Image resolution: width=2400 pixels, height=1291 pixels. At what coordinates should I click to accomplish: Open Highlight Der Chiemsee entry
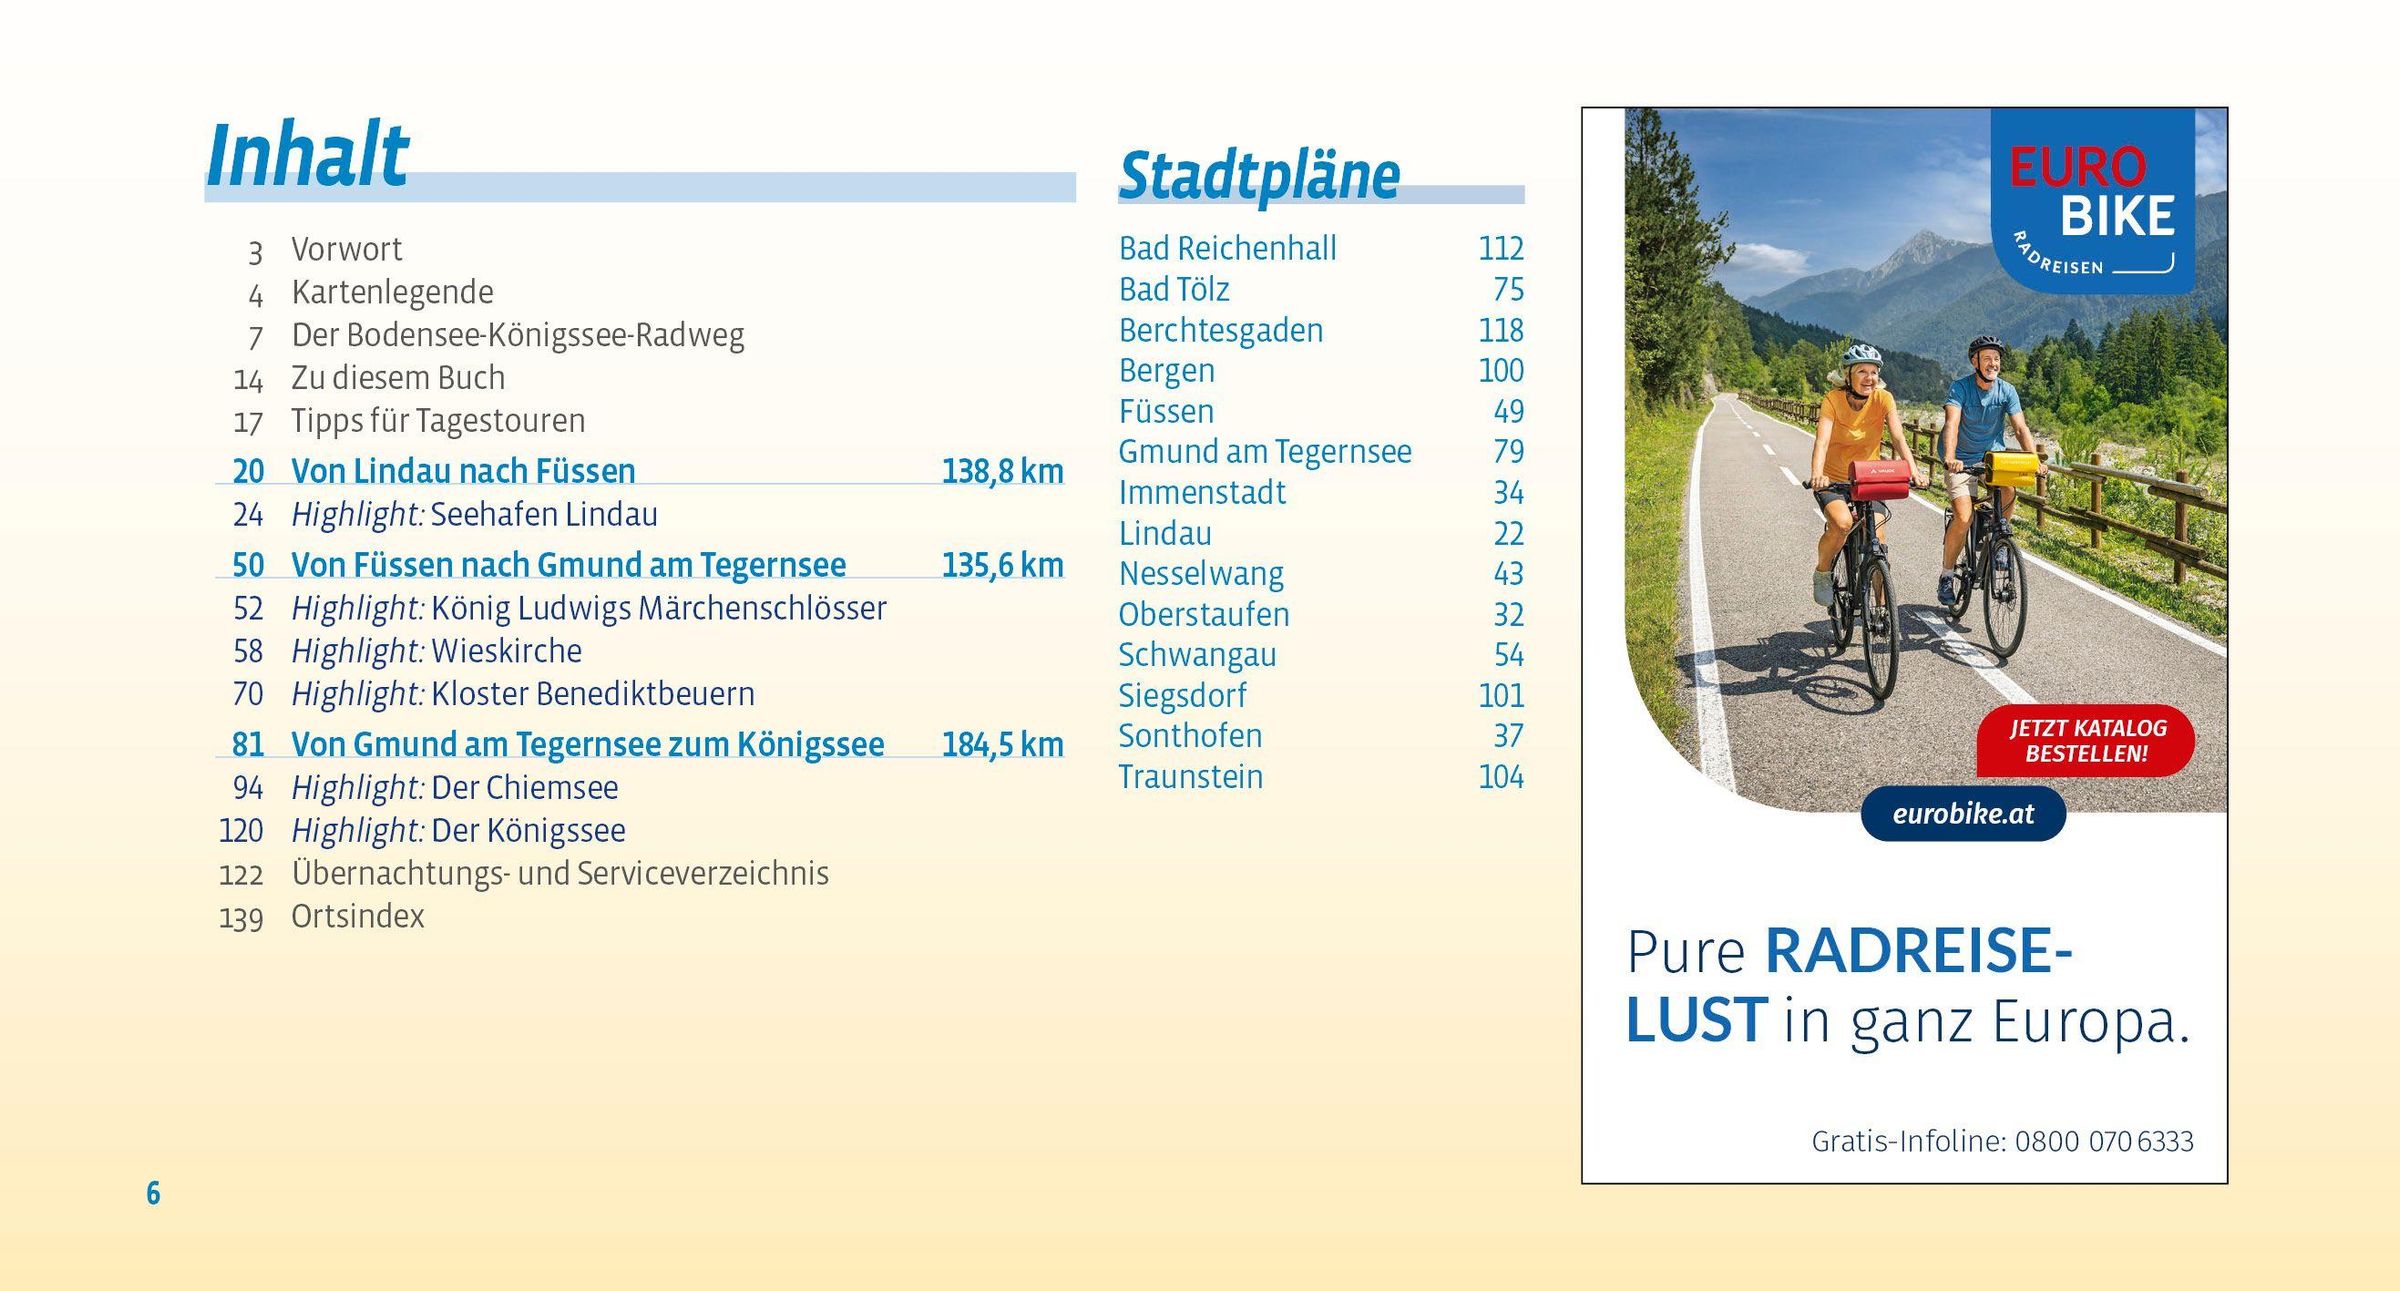point(454,788)
